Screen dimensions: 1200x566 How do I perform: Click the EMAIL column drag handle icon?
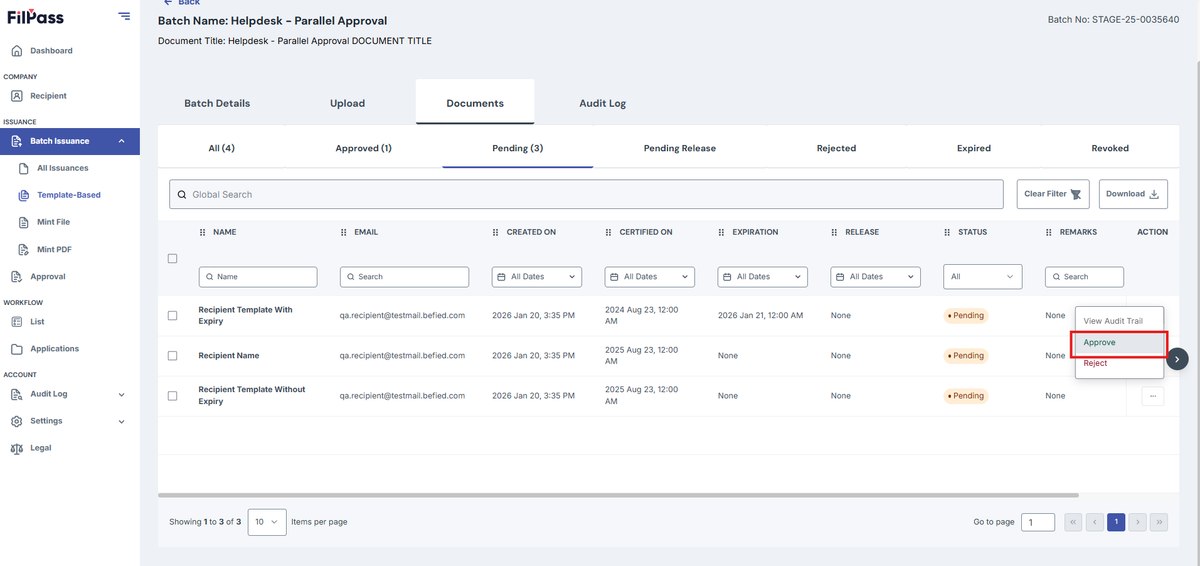(344, 232)
